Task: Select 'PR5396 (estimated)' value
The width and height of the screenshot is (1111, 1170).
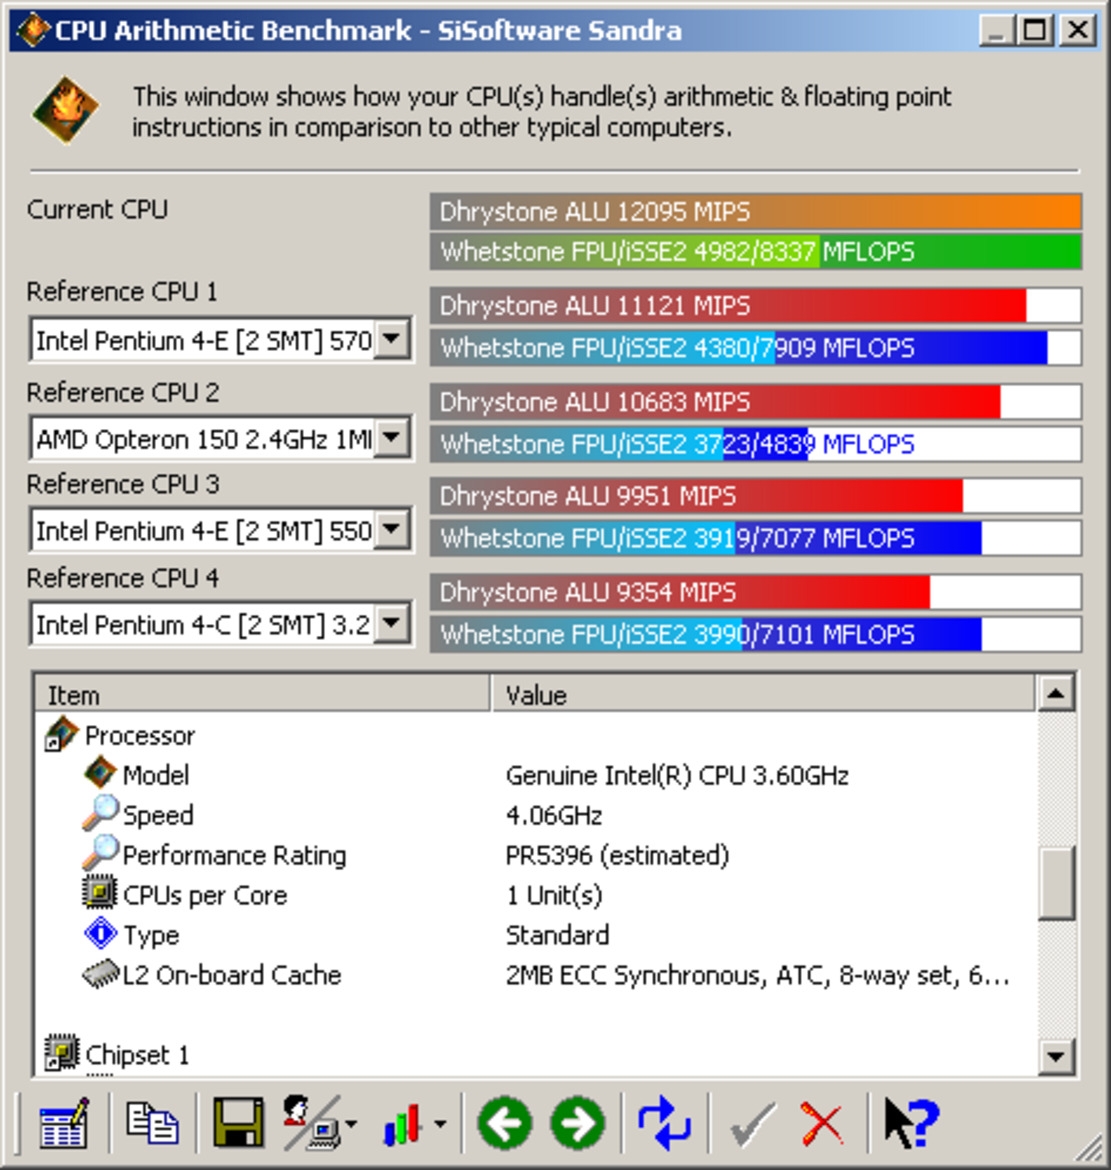Action: tap(617, 855)
